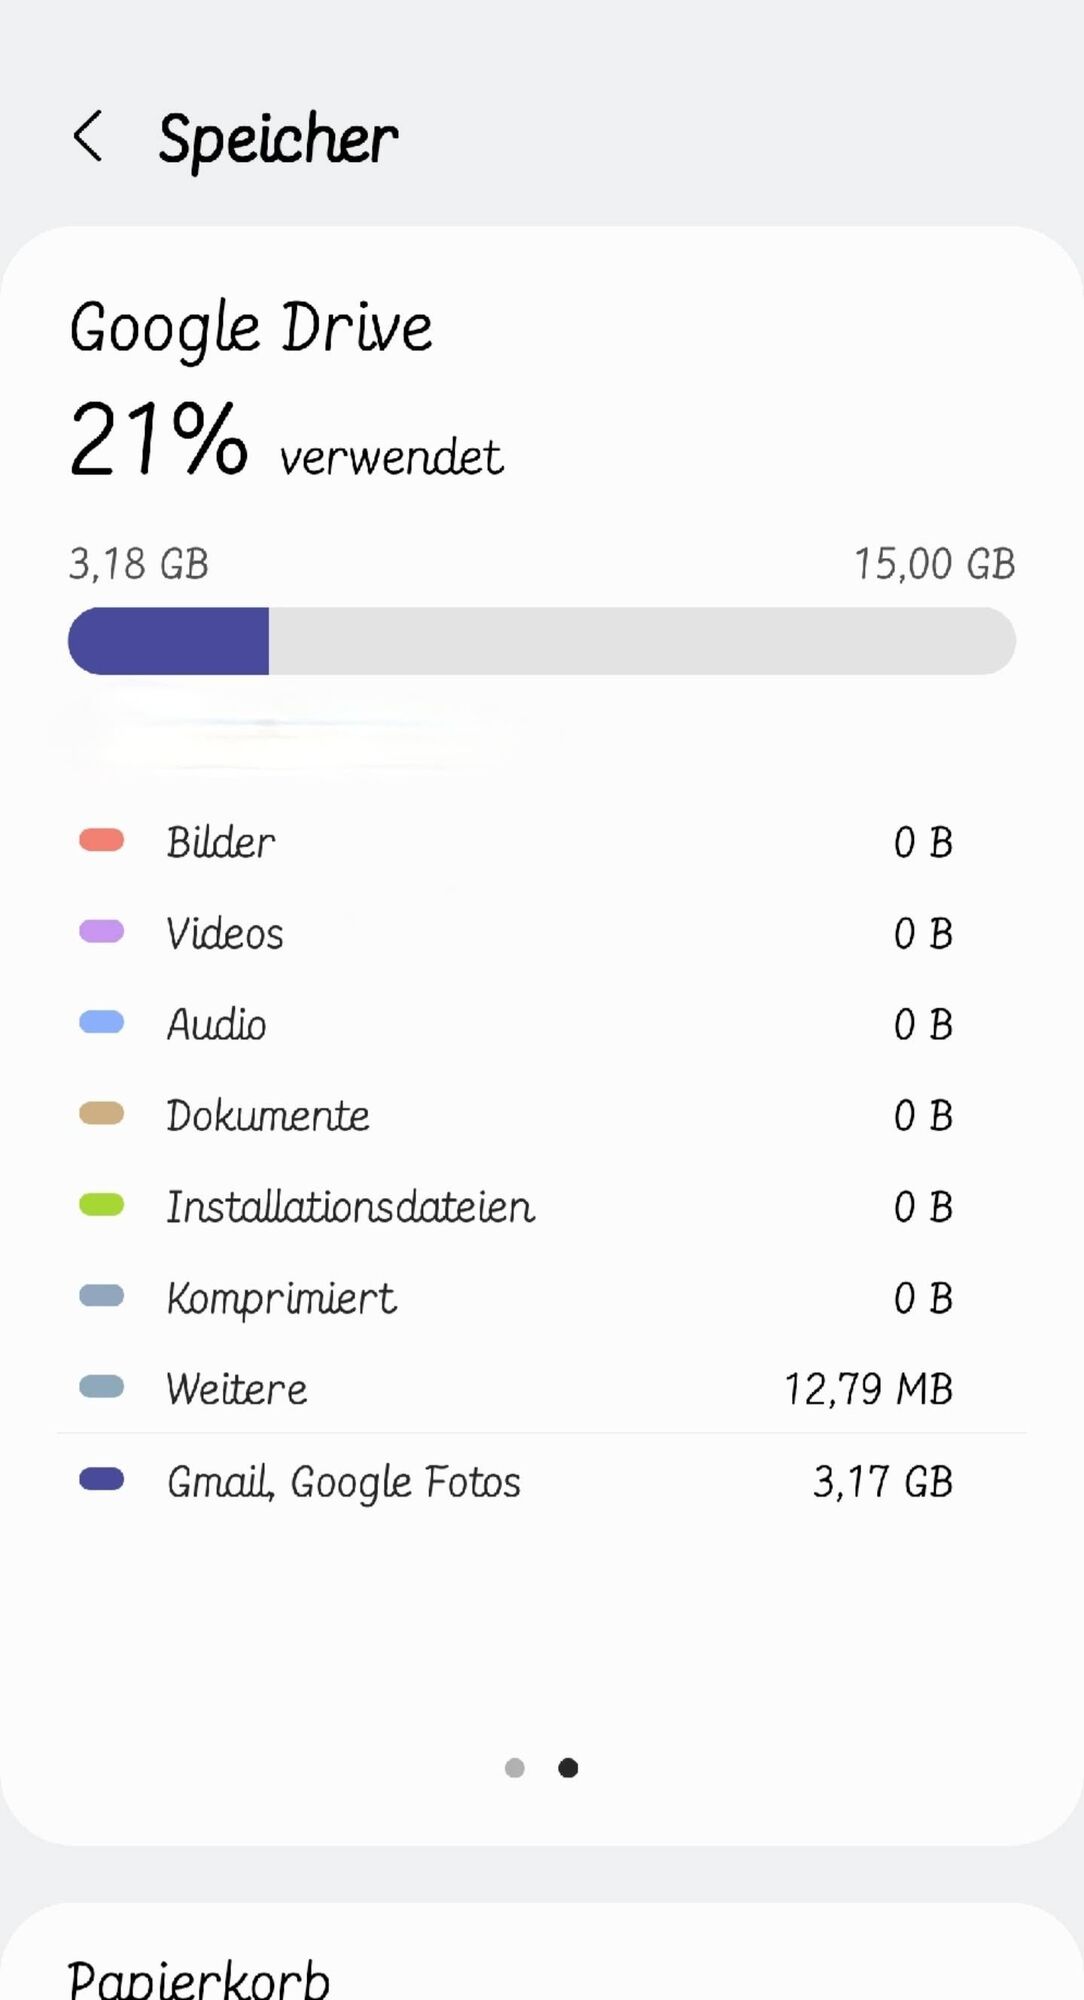Tap the dark blue Gmail color indicator
This screenshot has width=1084, height=2000.
point(101,1479)
